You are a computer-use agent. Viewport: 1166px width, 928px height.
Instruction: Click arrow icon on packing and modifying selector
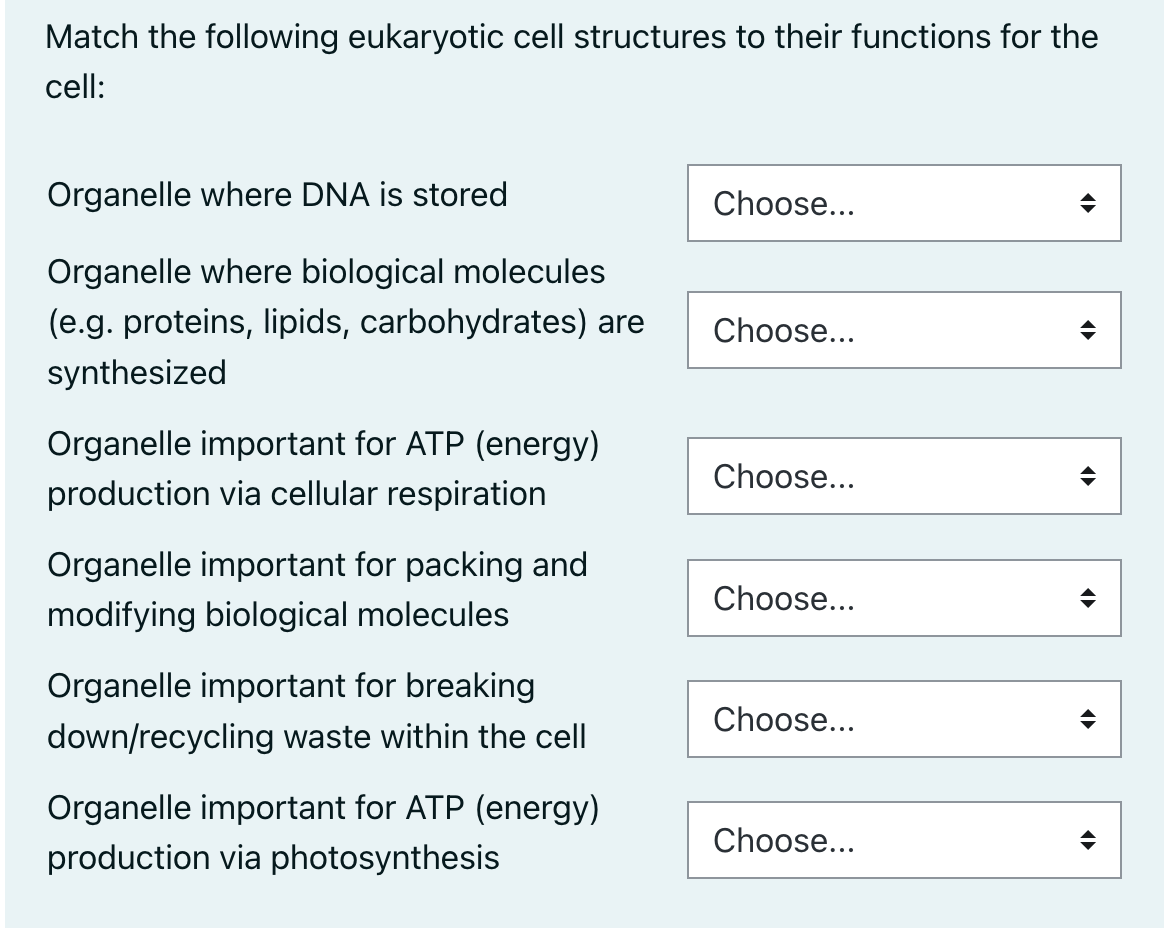[1087, 598]
